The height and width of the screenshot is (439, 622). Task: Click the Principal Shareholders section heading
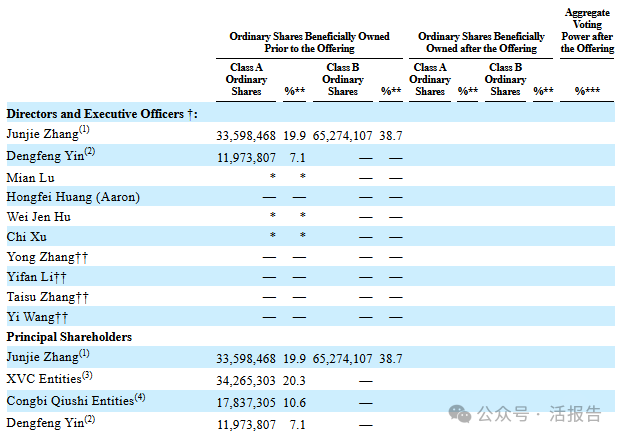click(69, 337)
